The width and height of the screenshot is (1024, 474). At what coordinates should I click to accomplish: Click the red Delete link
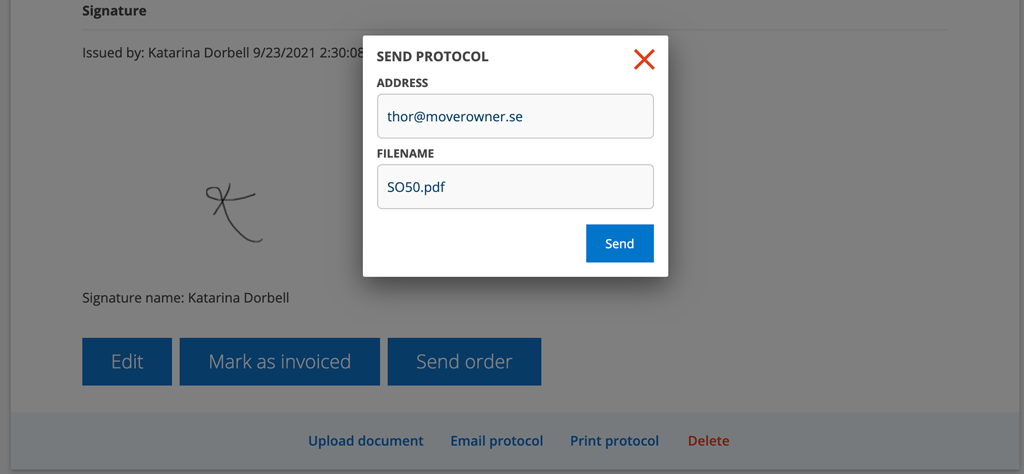click(709, 441)
